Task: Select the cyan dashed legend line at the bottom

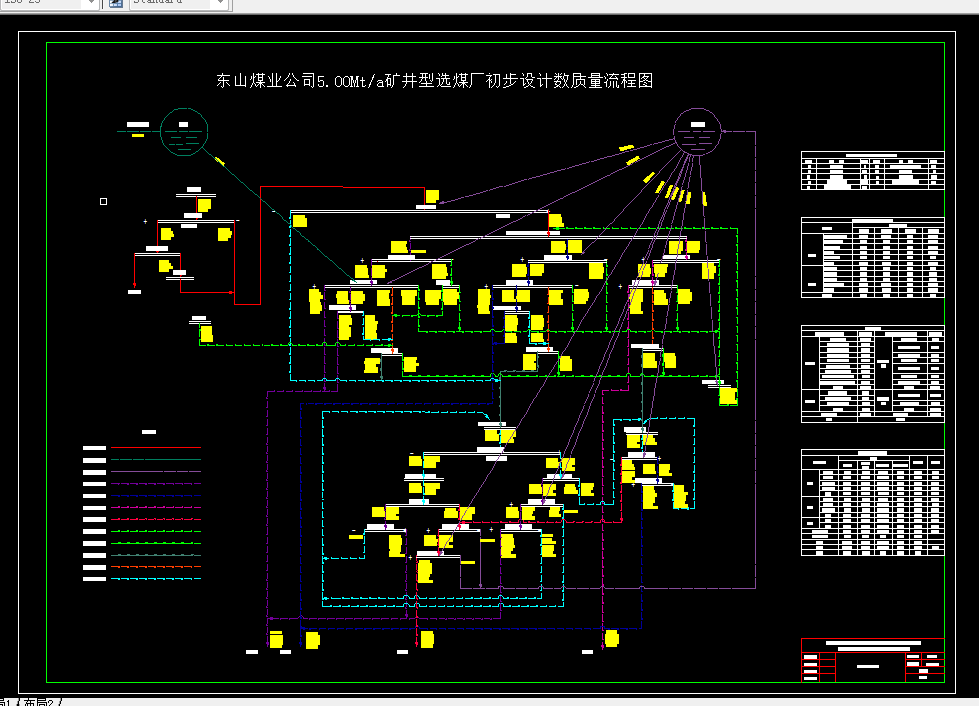Action: tap(155, 579)
